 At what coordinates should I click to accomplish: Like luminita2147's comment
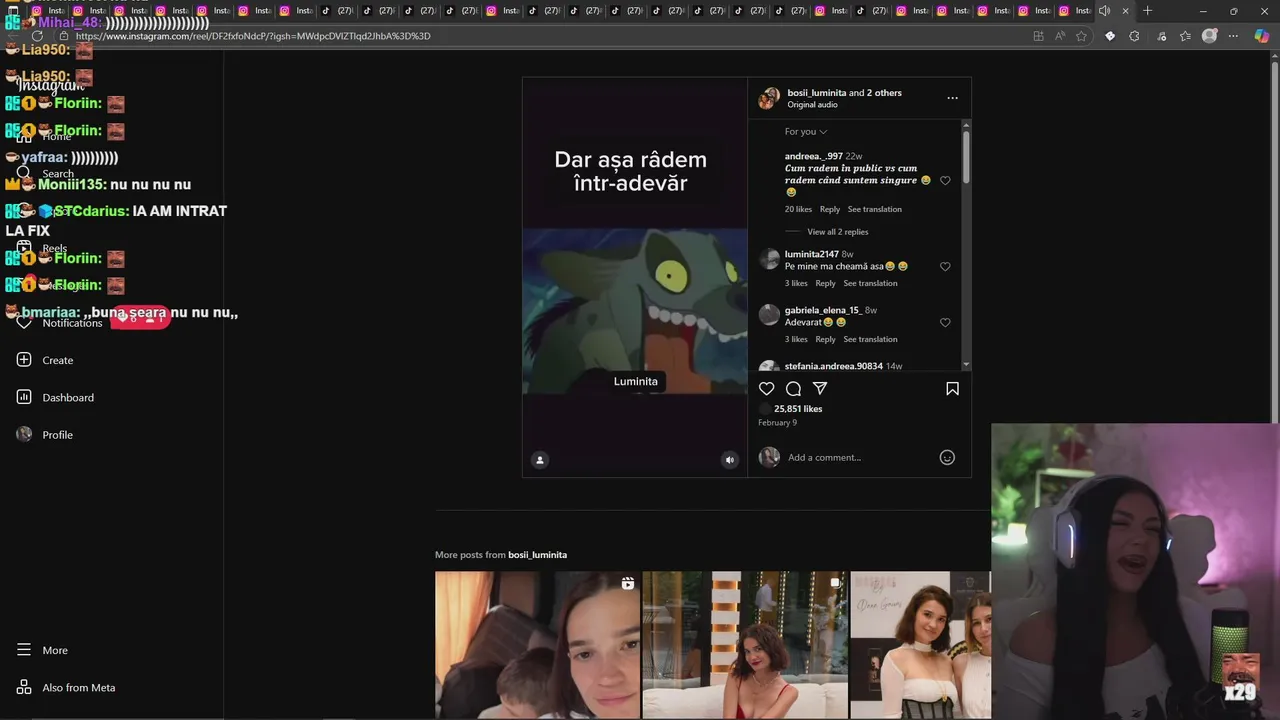coord(945,267)
